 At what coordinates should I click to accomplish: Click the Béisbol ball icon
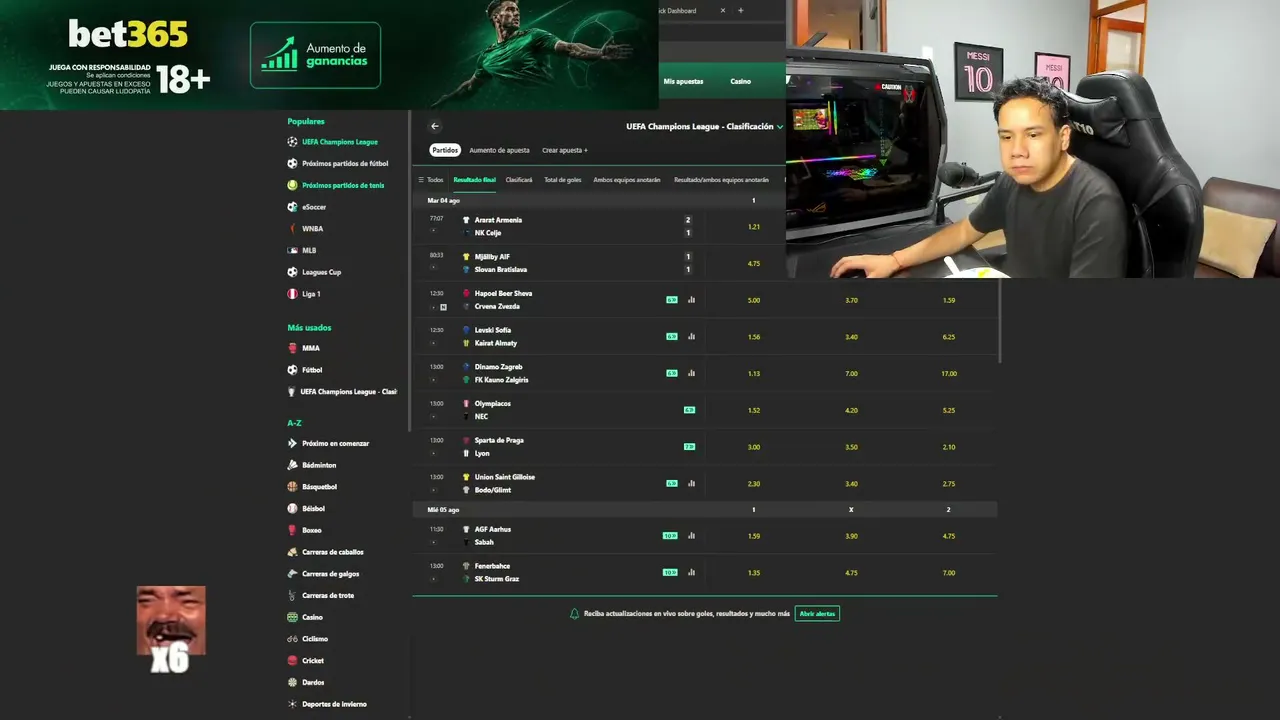[293, 509]
